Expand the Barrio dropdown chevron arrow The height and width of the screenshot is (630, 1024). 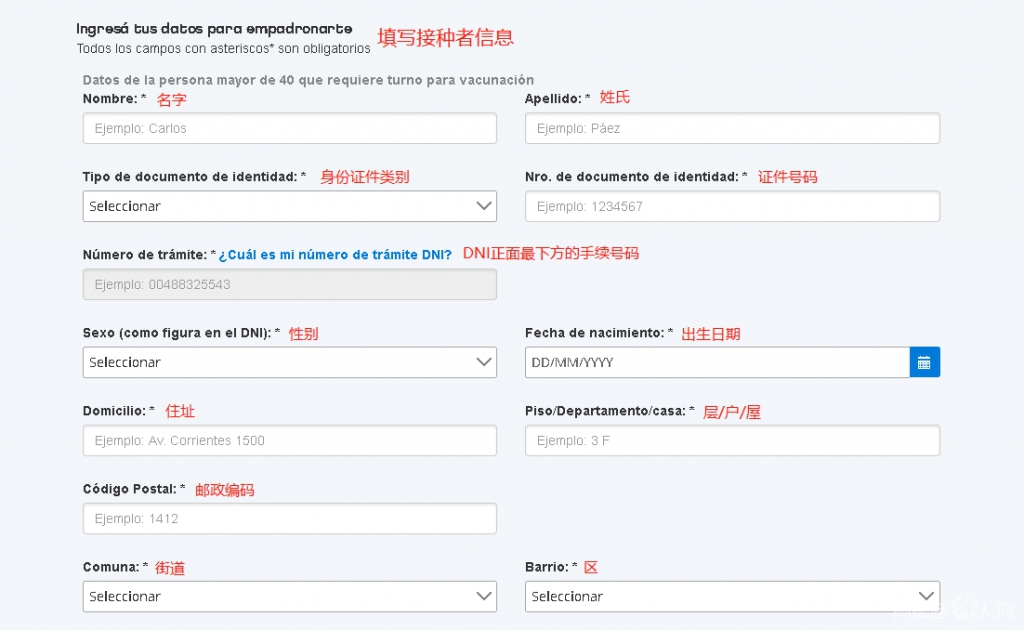click(927, 596)
